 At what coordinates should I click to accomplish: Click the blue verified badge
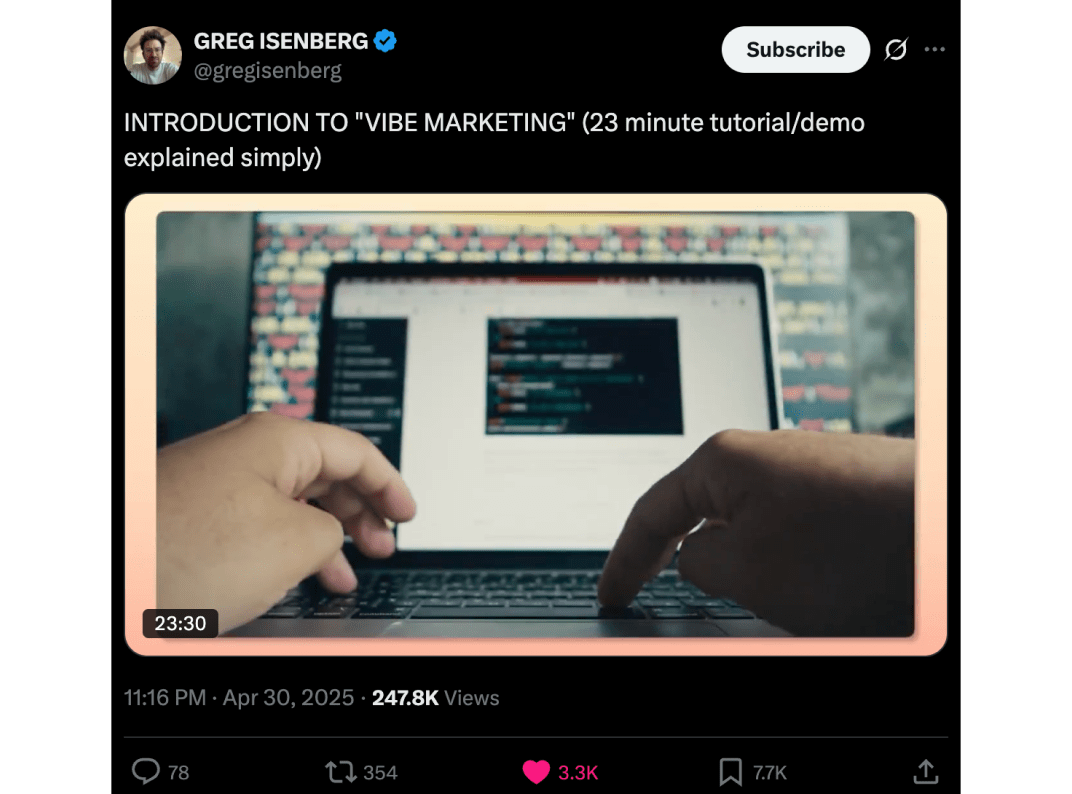[385, 41]
